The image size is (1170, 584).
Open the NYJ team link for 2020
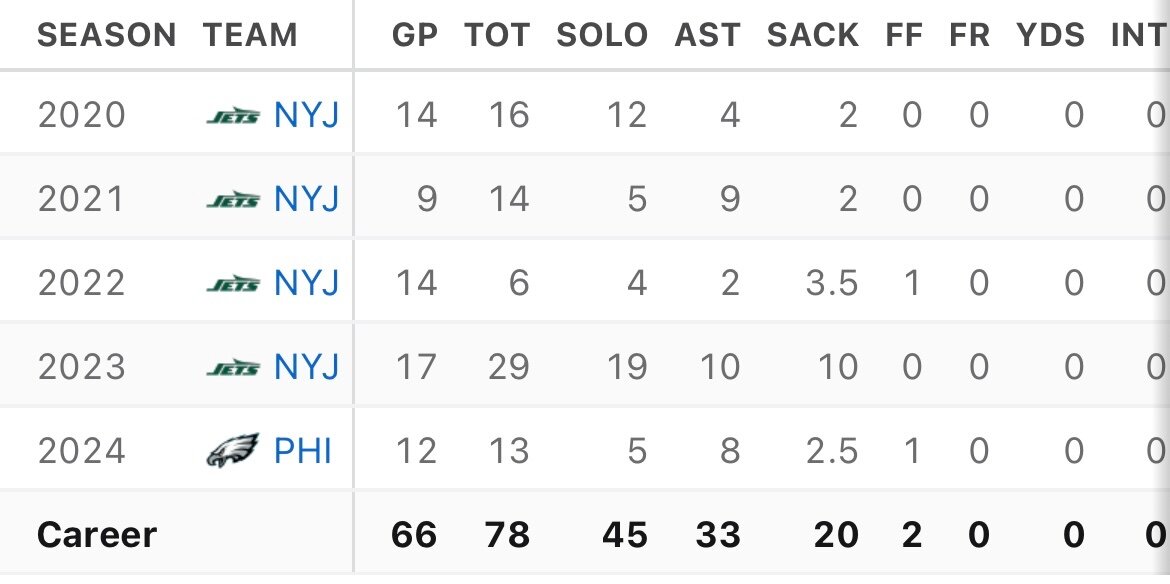[x=307, y=116]
